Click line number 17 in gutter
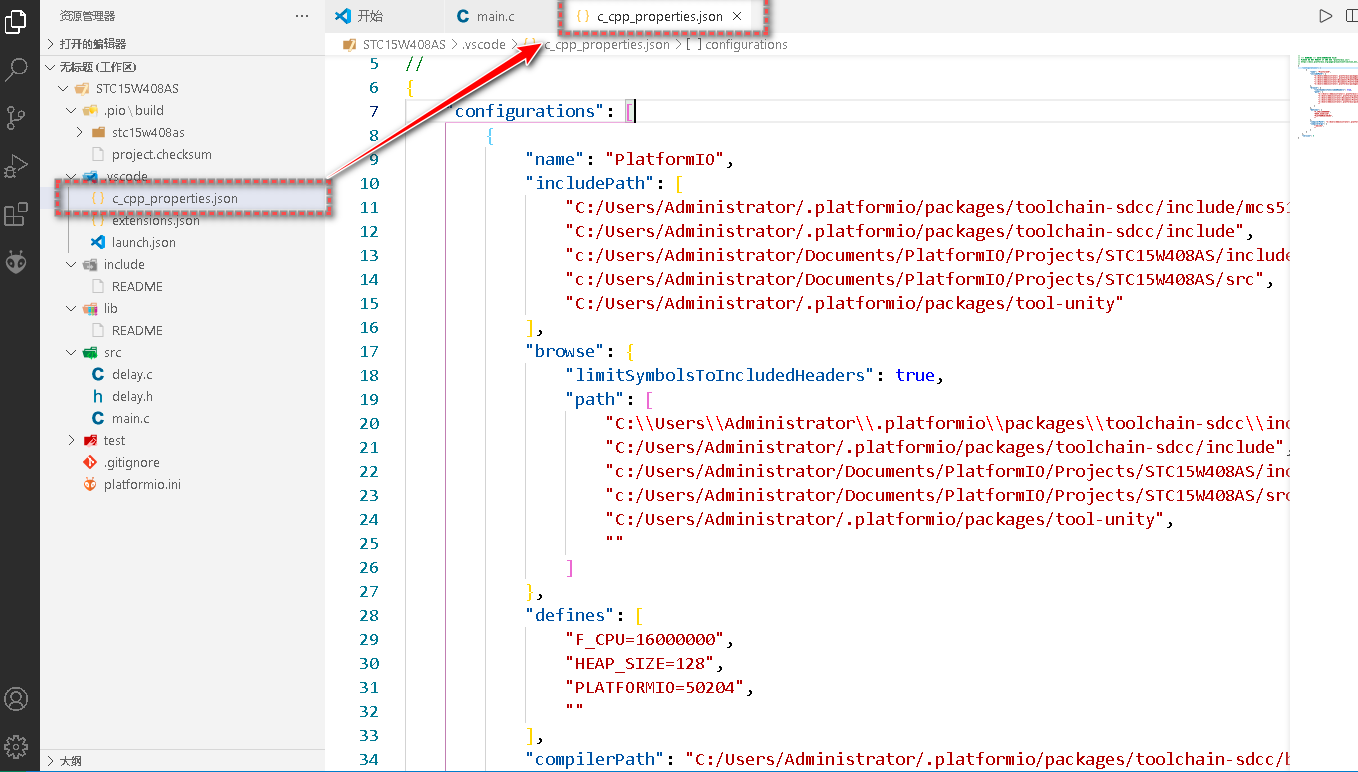 point(370,351)
